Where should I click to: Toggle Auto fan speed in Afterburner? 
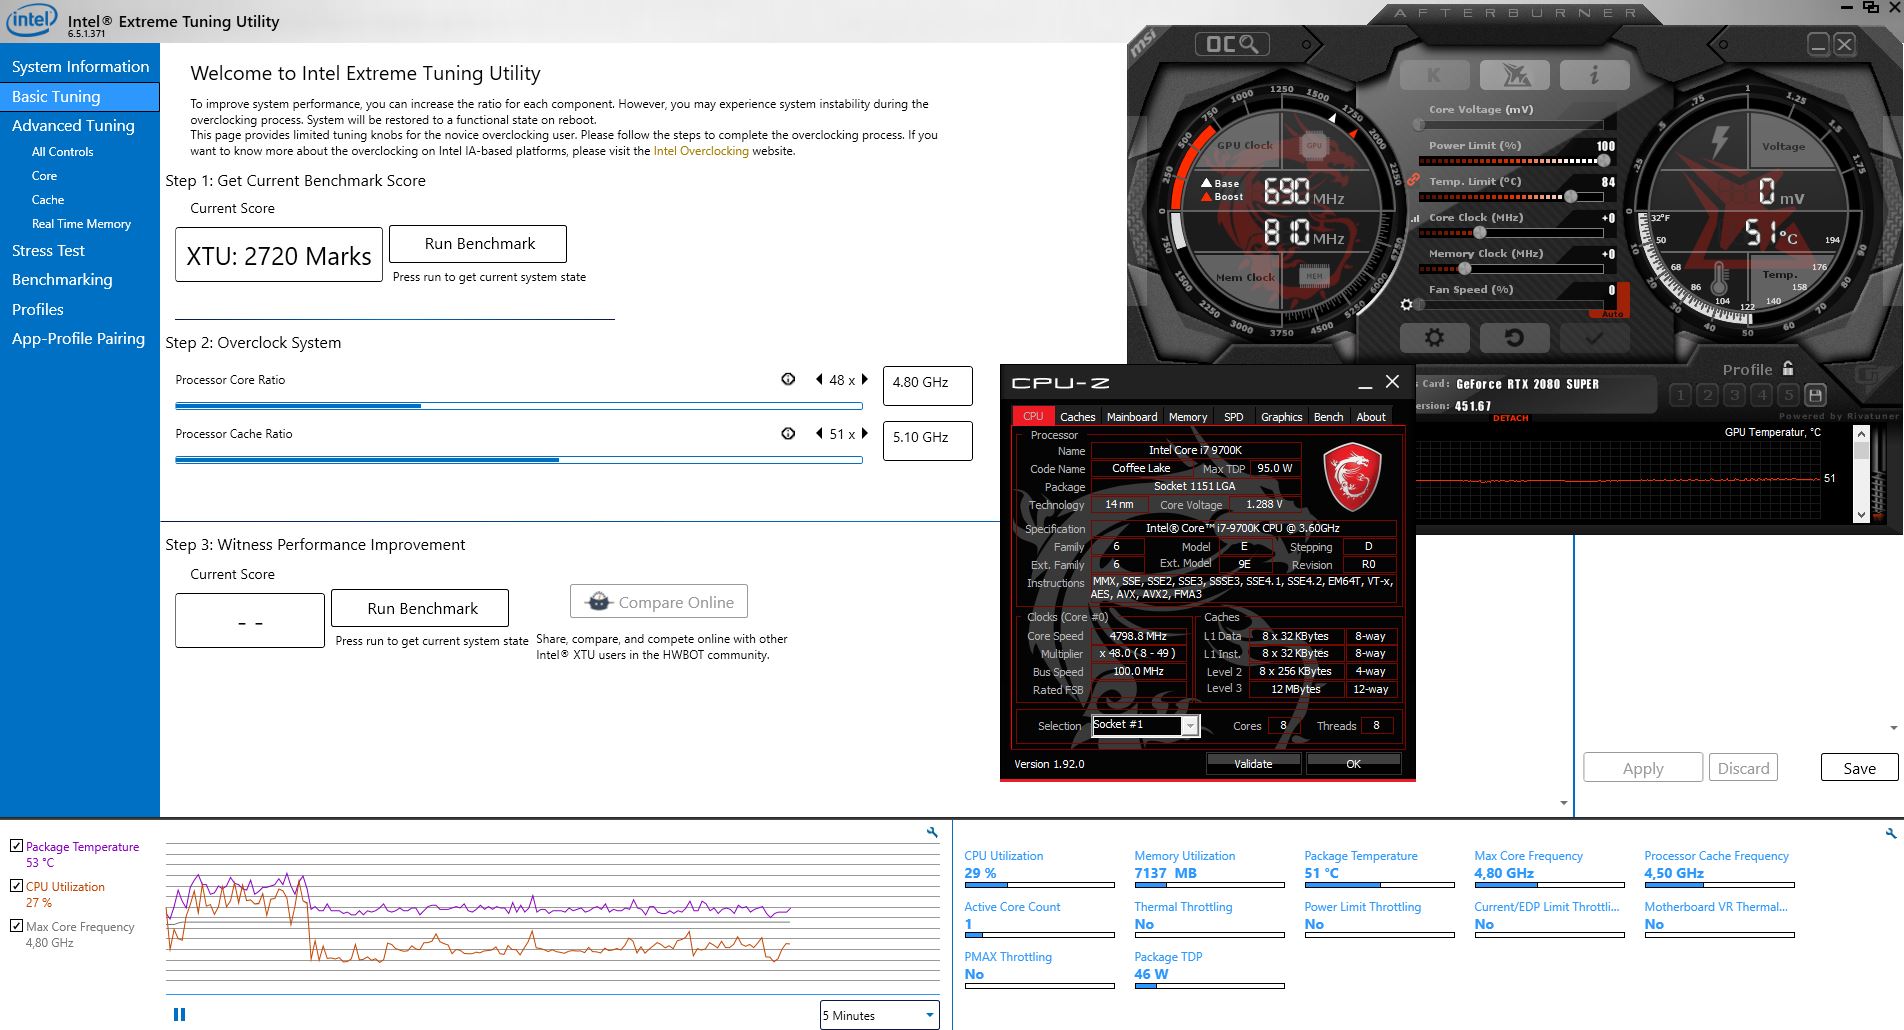click(1613, 314)
